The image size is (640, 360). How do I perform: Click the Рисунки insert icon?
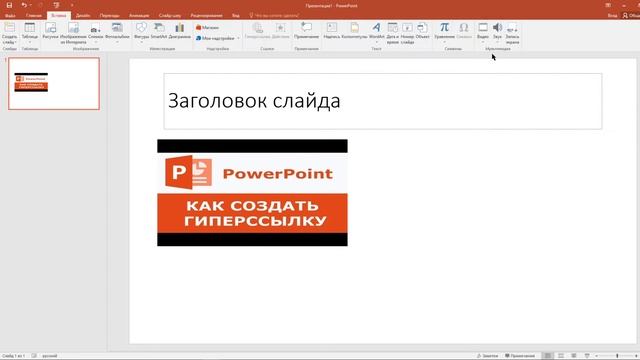pos(50,31)
